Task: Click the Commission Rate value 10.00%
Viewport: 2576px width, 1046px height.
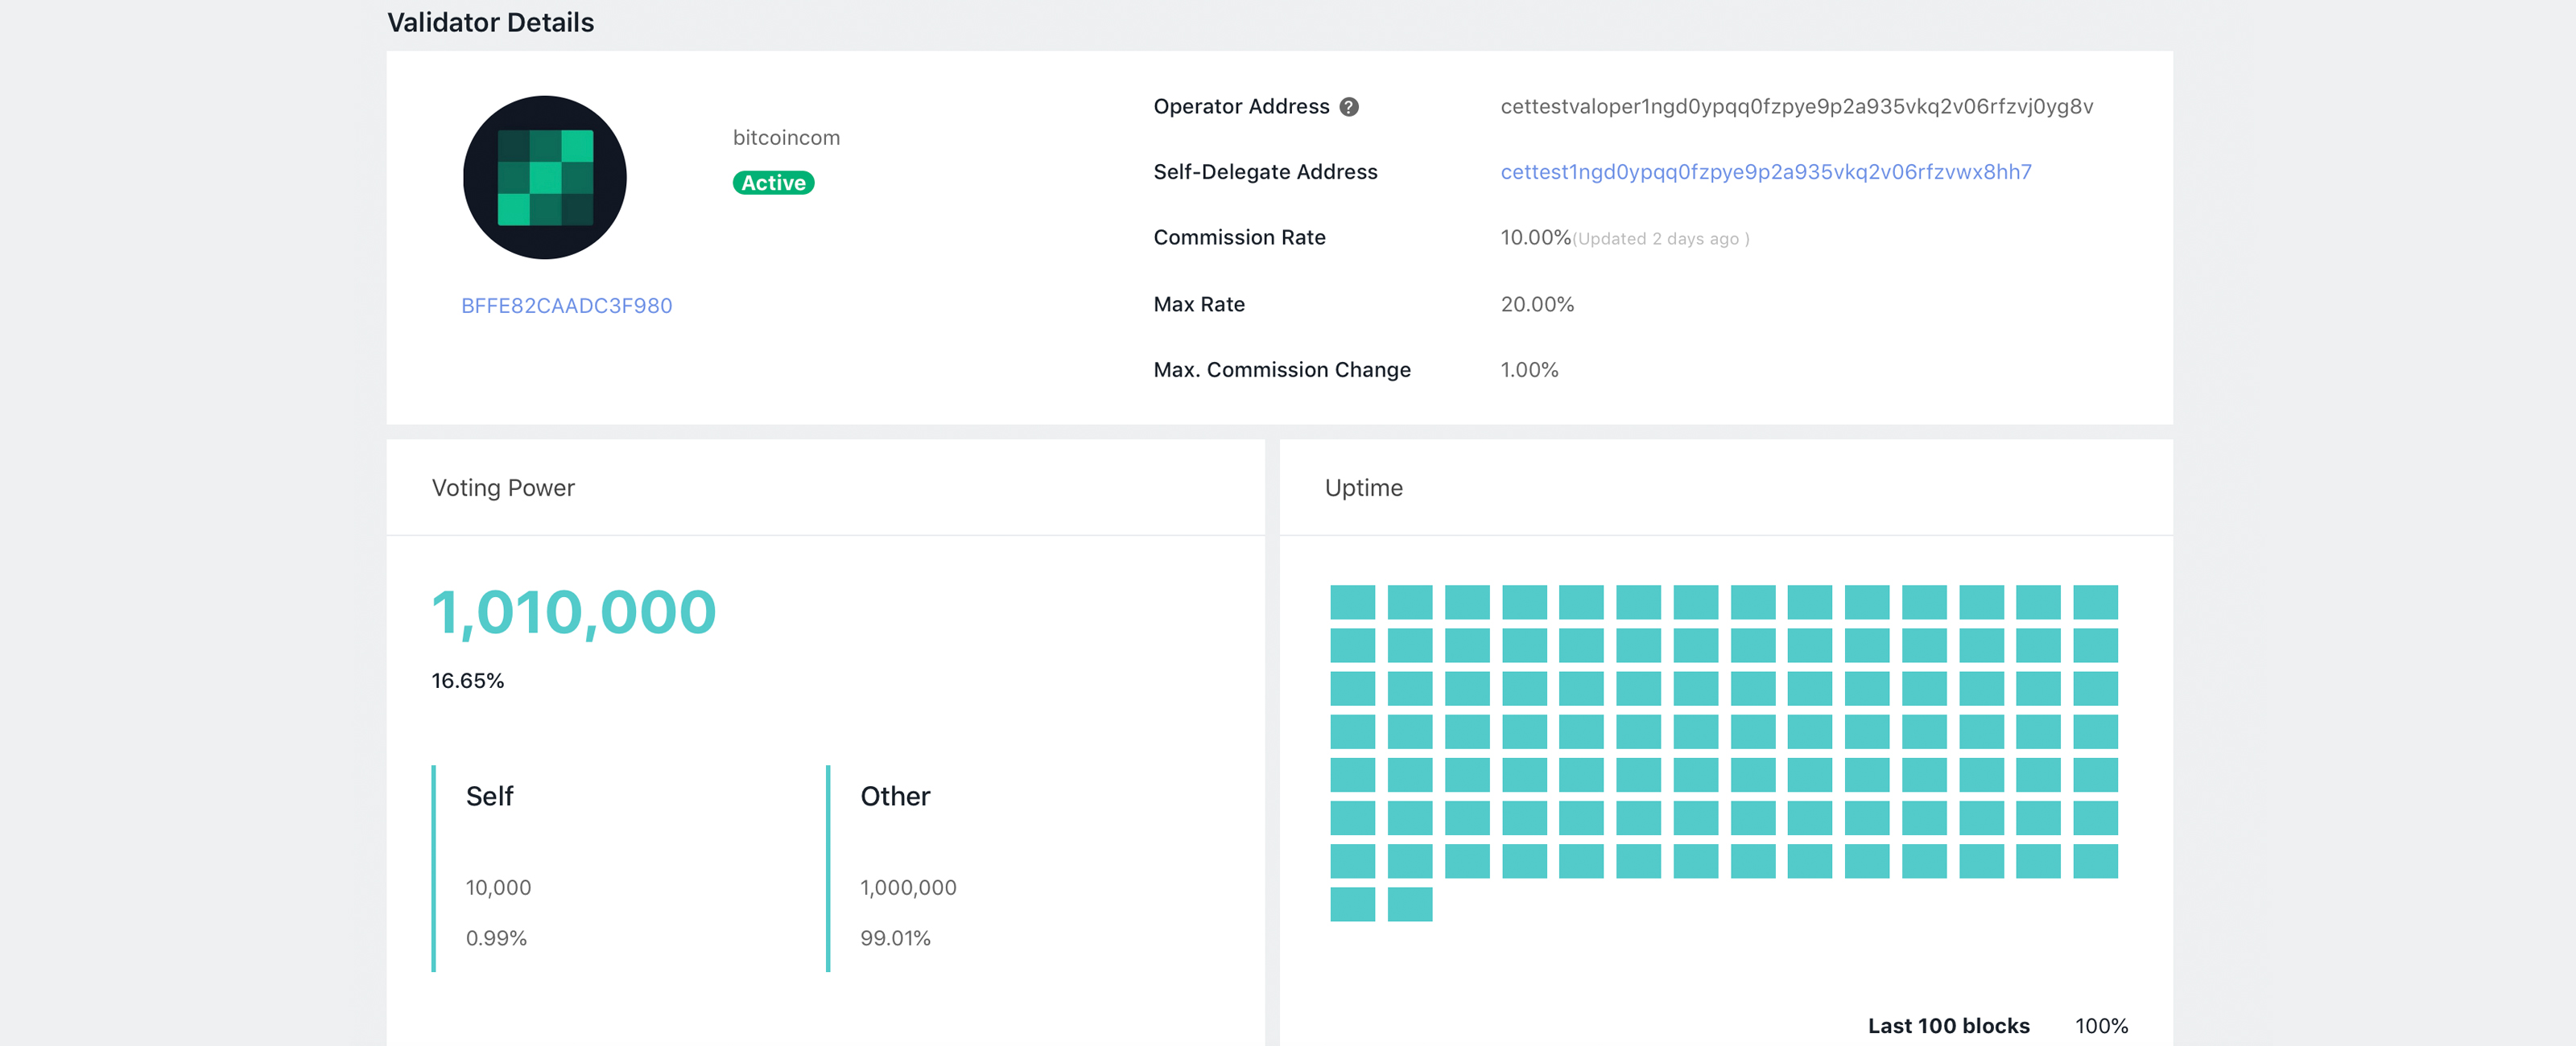Action: coord(1535,238)
